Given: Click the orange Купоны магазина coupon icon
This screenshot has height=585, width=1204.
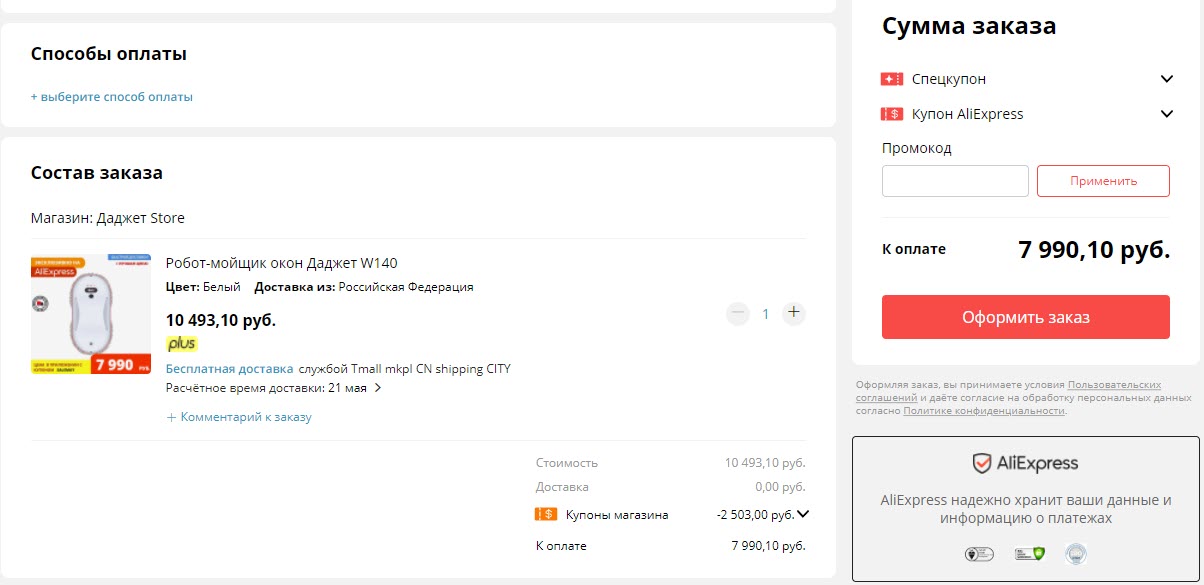Looking at the screenshot, I should [546, 515].
